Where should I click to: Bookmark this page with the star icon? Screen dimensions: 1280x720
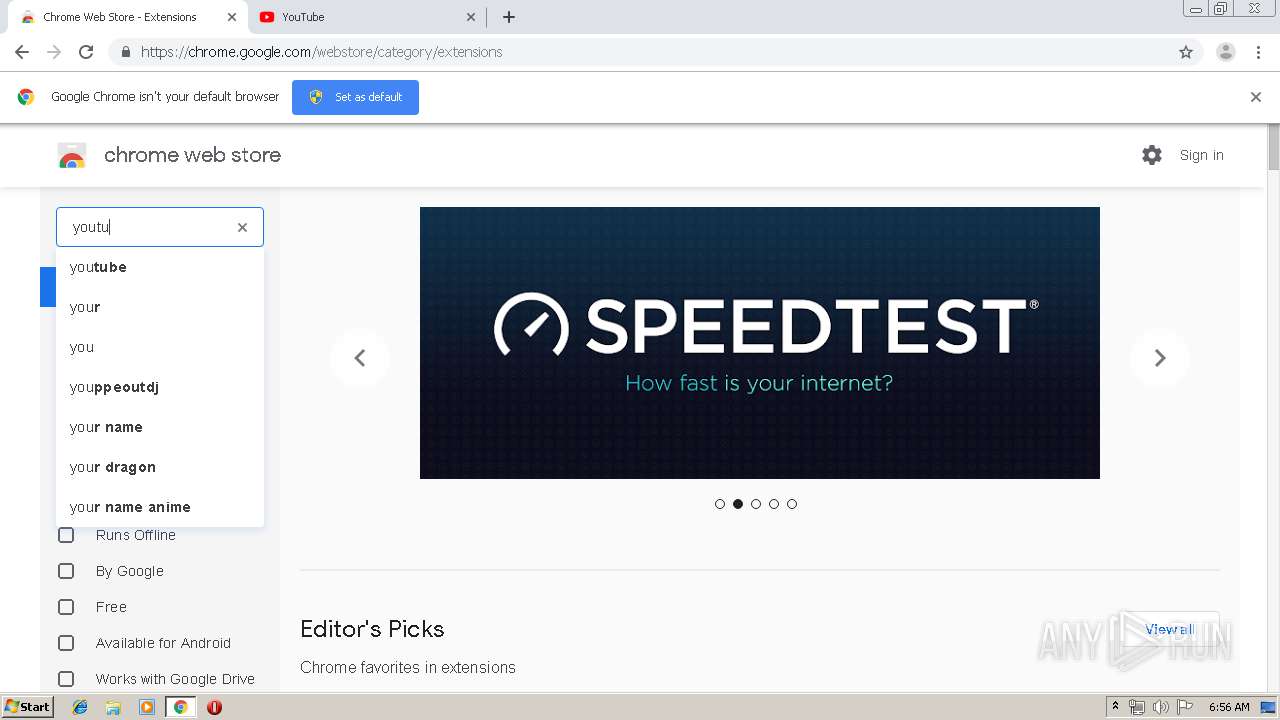point(1186,52)
